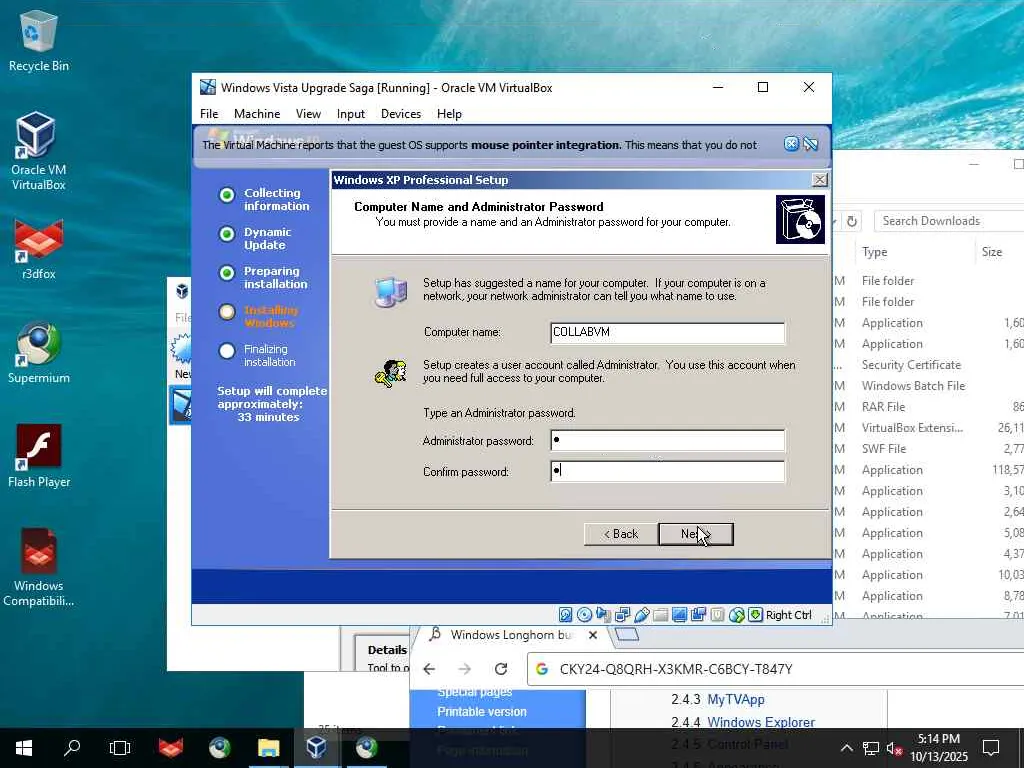
Task: Click the MyTVApp link in browser page
Action: click(x=735, y=699)
